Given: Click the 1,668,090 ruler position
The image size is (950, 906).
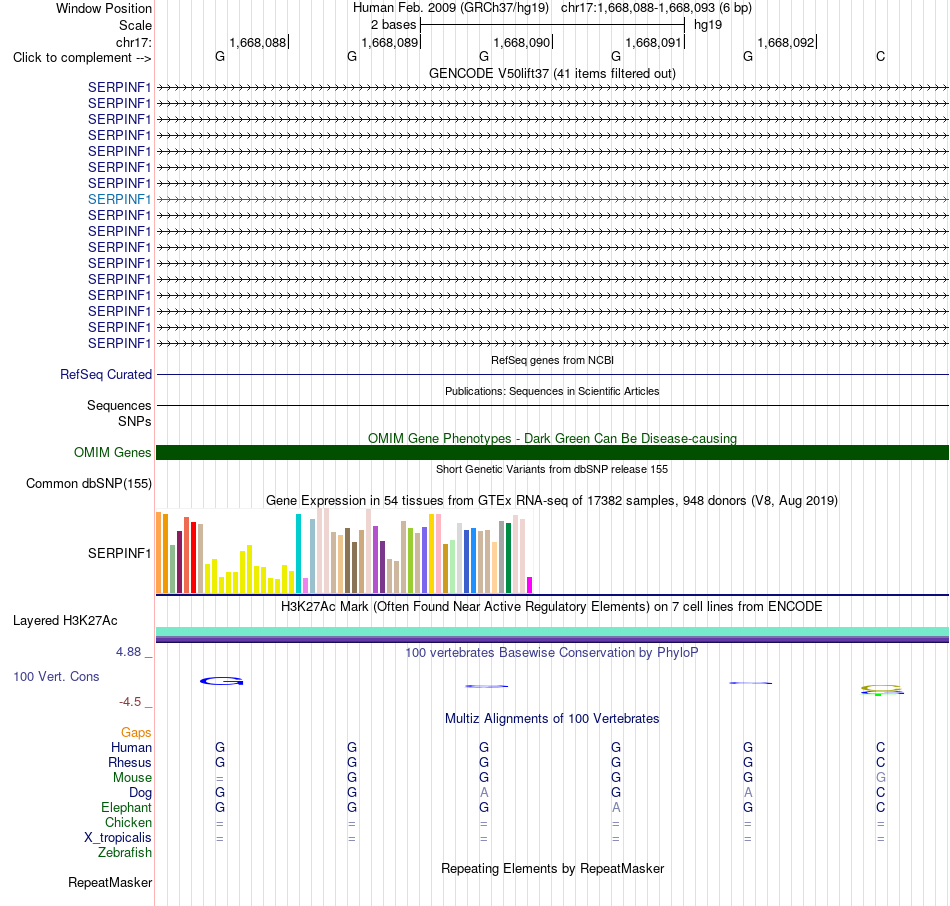Looking at the screenshot, I should [522, 42].
